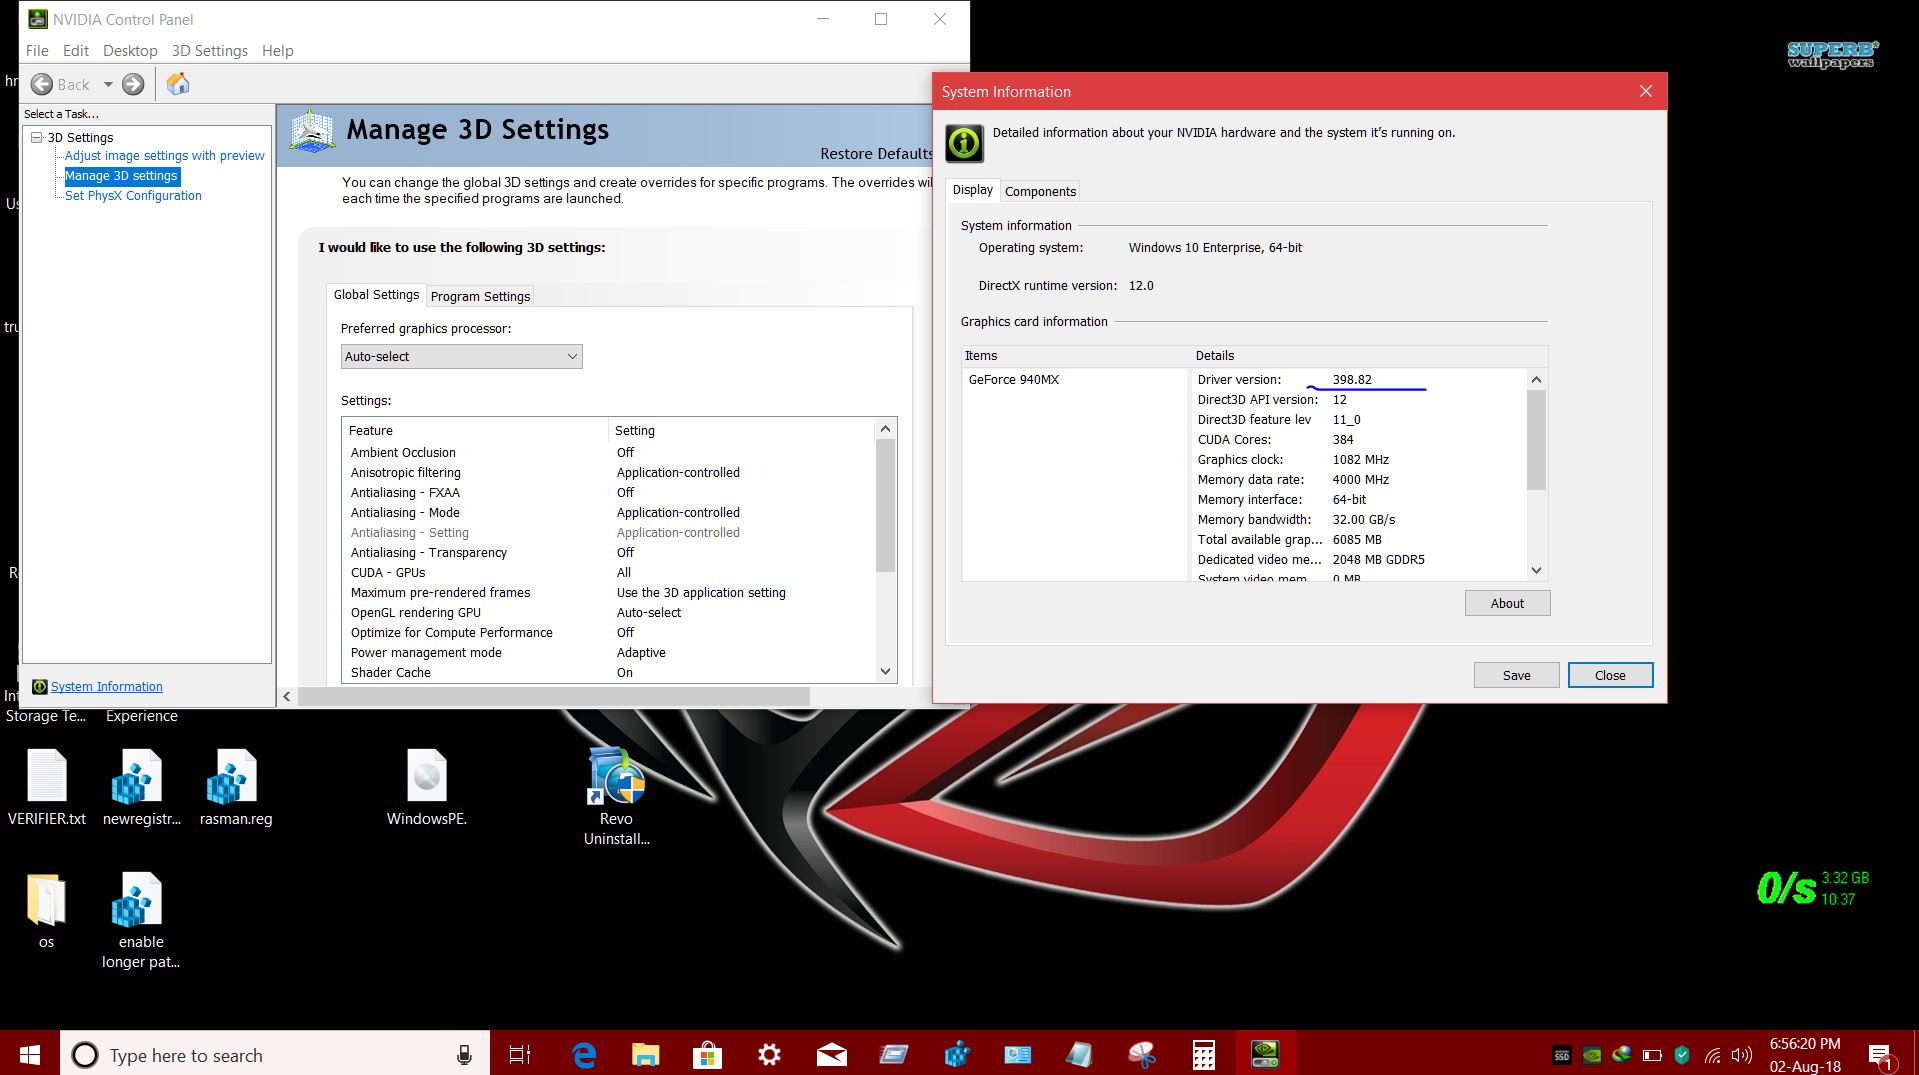Select CUDA - GPUs row
Viewport: 1919px width, 1075px height.
point(609,573)
